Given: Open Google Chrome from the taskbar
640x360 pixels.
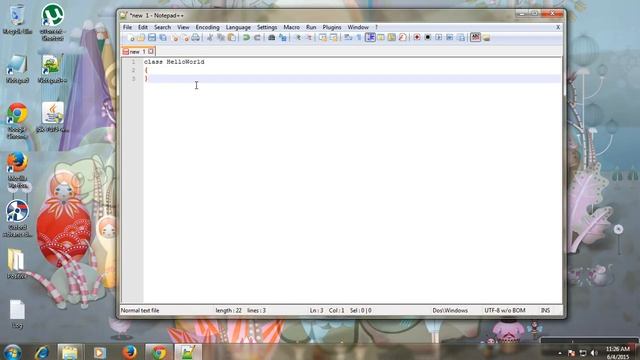Looking at the screenshot, I should (x=159, y=352).
